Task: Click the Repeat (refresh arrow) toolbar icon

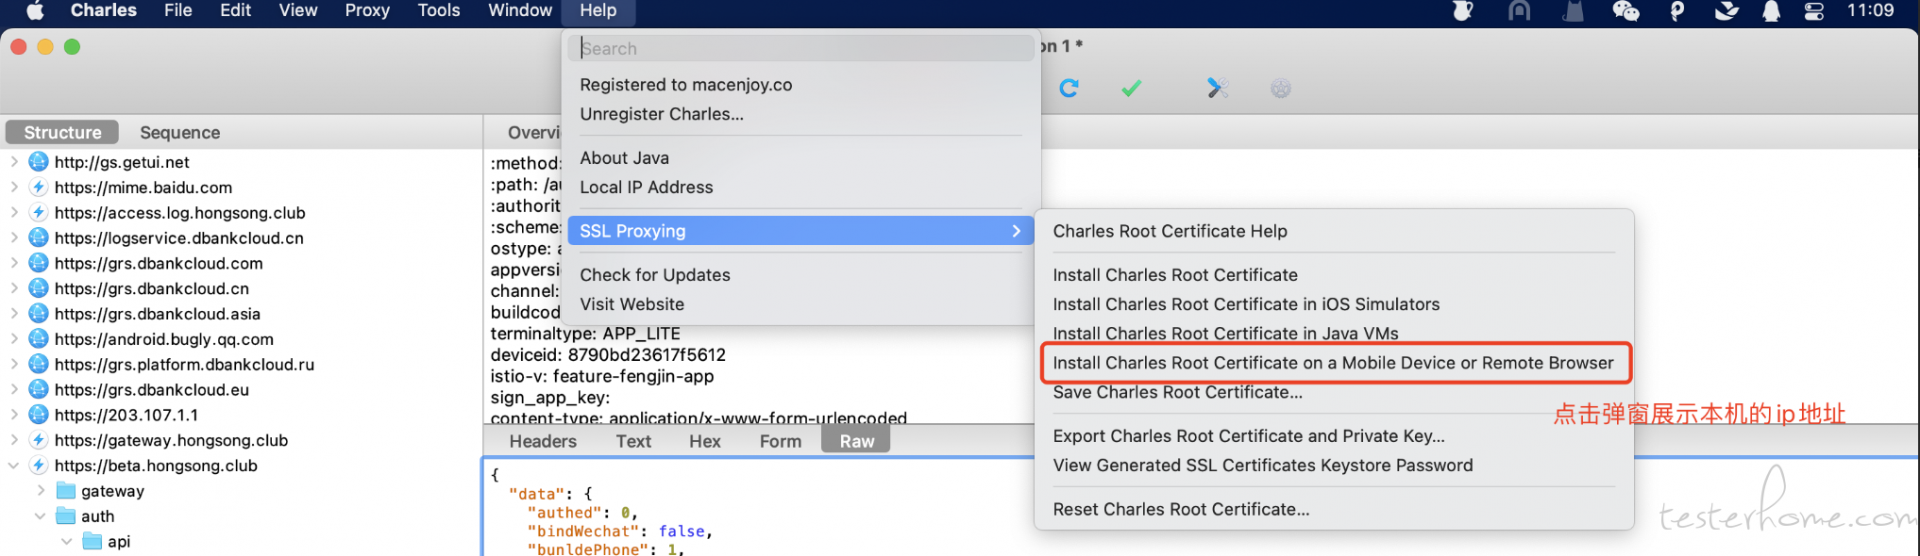Action: pos(1069,88)
